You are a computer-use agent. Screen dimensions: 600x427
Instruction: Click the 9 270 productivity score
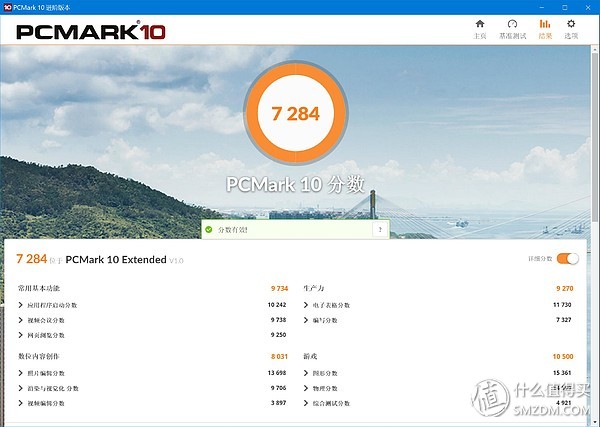(x=565, y=288)
